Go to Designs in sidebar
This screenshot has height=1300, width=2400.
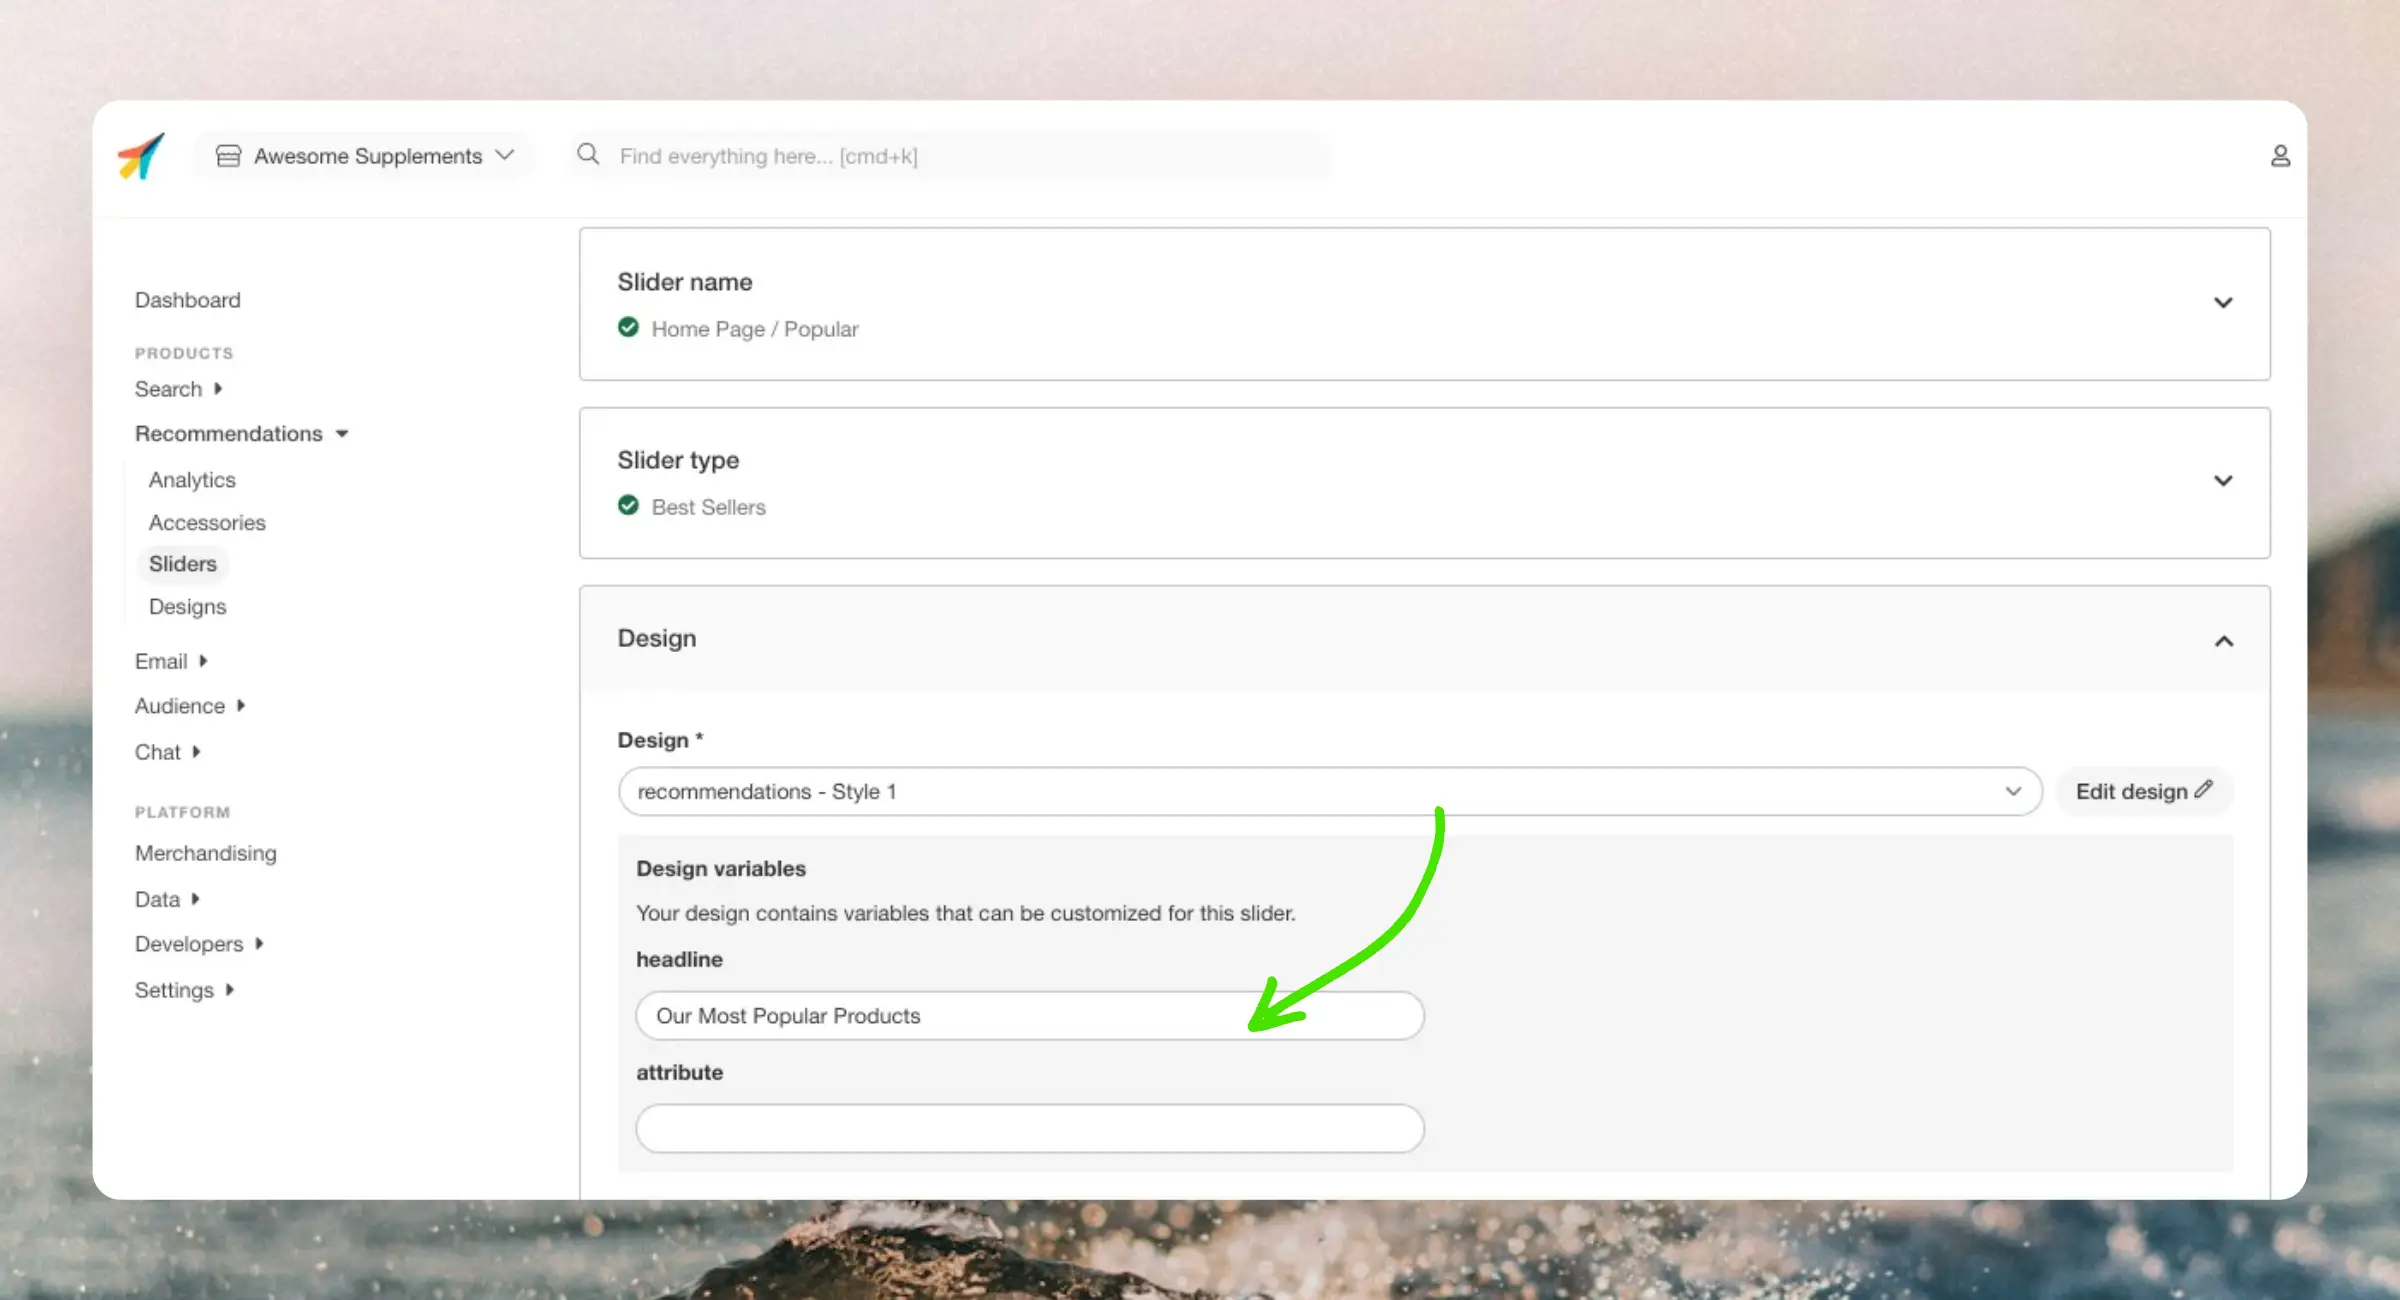coord(187,607)
